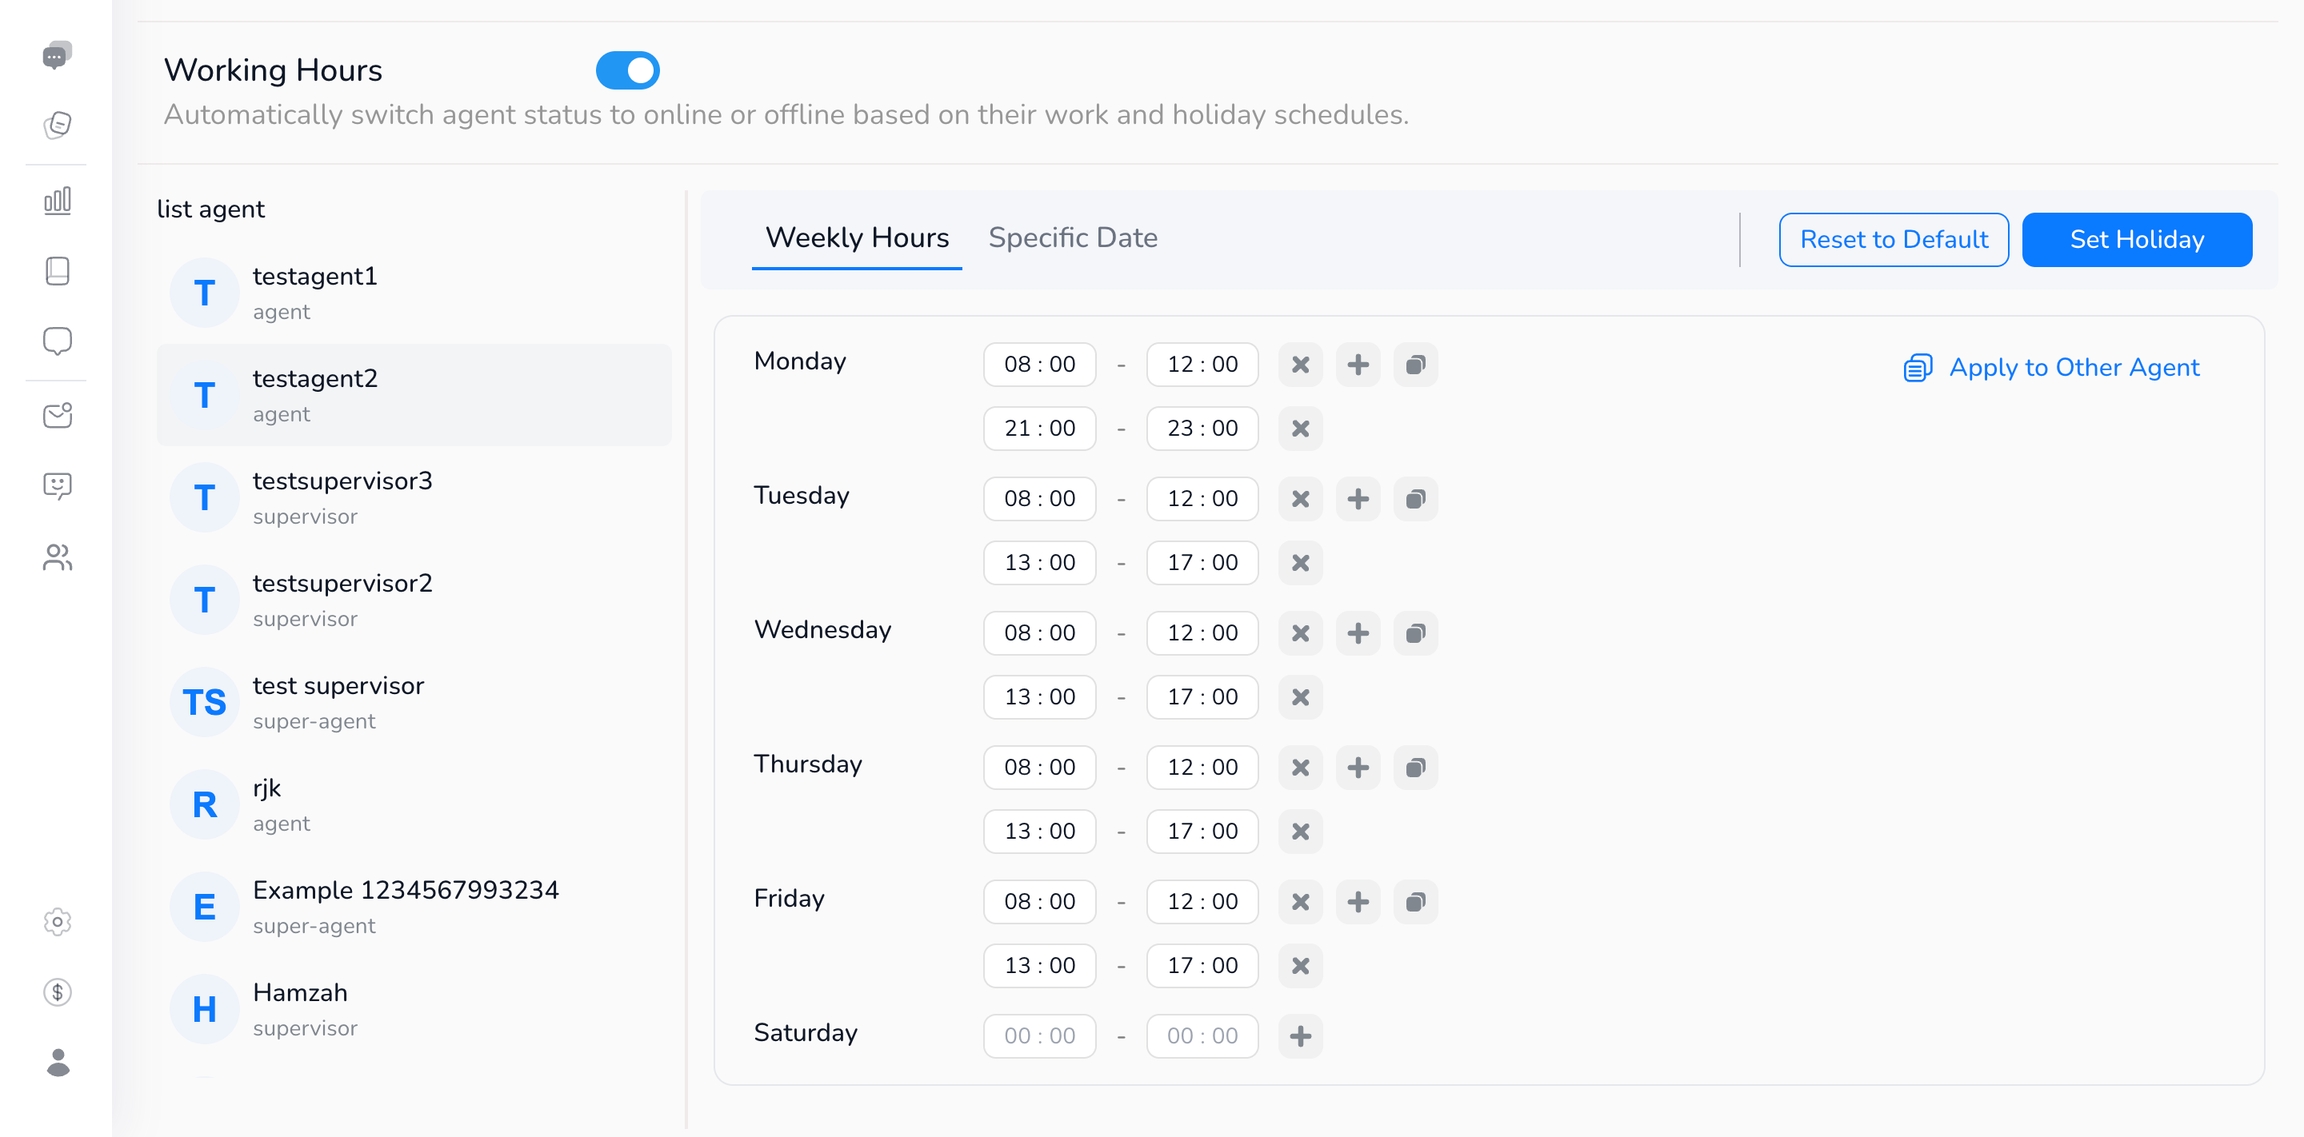This screenshot has width=2304, height=1137.
Task: Open Saturday's 00:00 start time field
Action: 1039,1036
